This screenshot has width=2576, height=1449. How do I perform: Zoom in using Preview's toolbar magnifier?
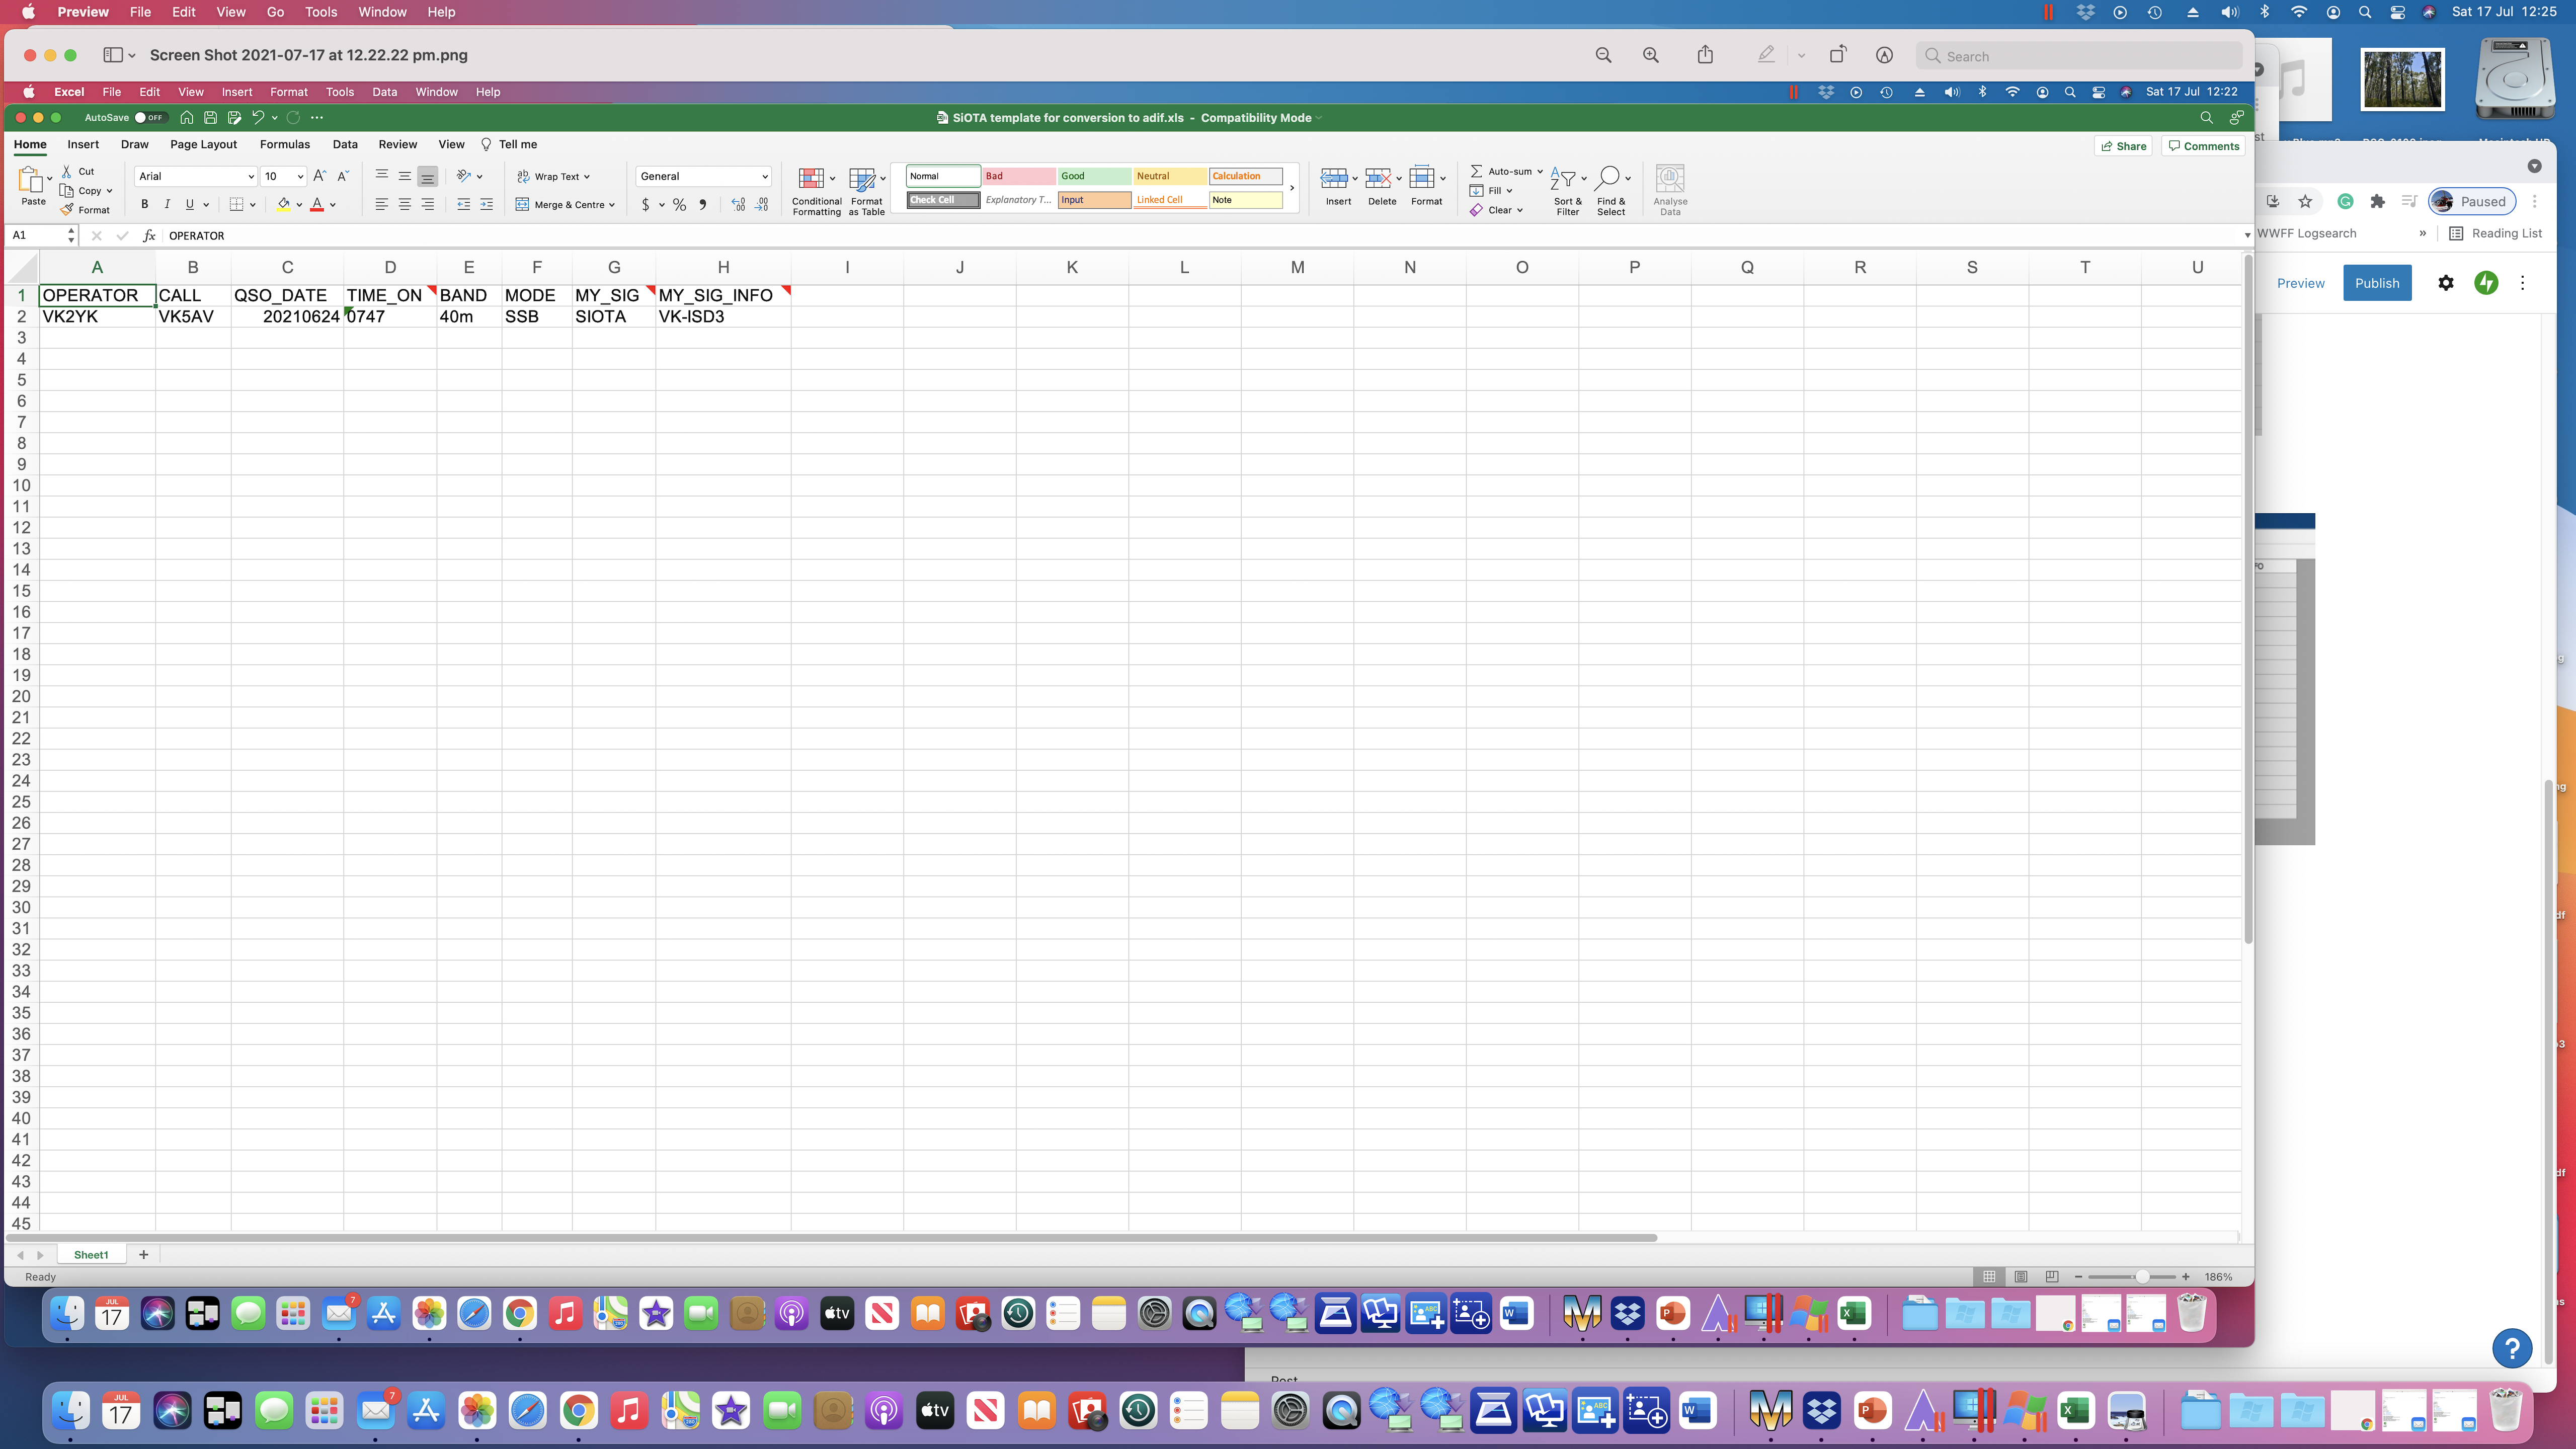click(1651, 56)
